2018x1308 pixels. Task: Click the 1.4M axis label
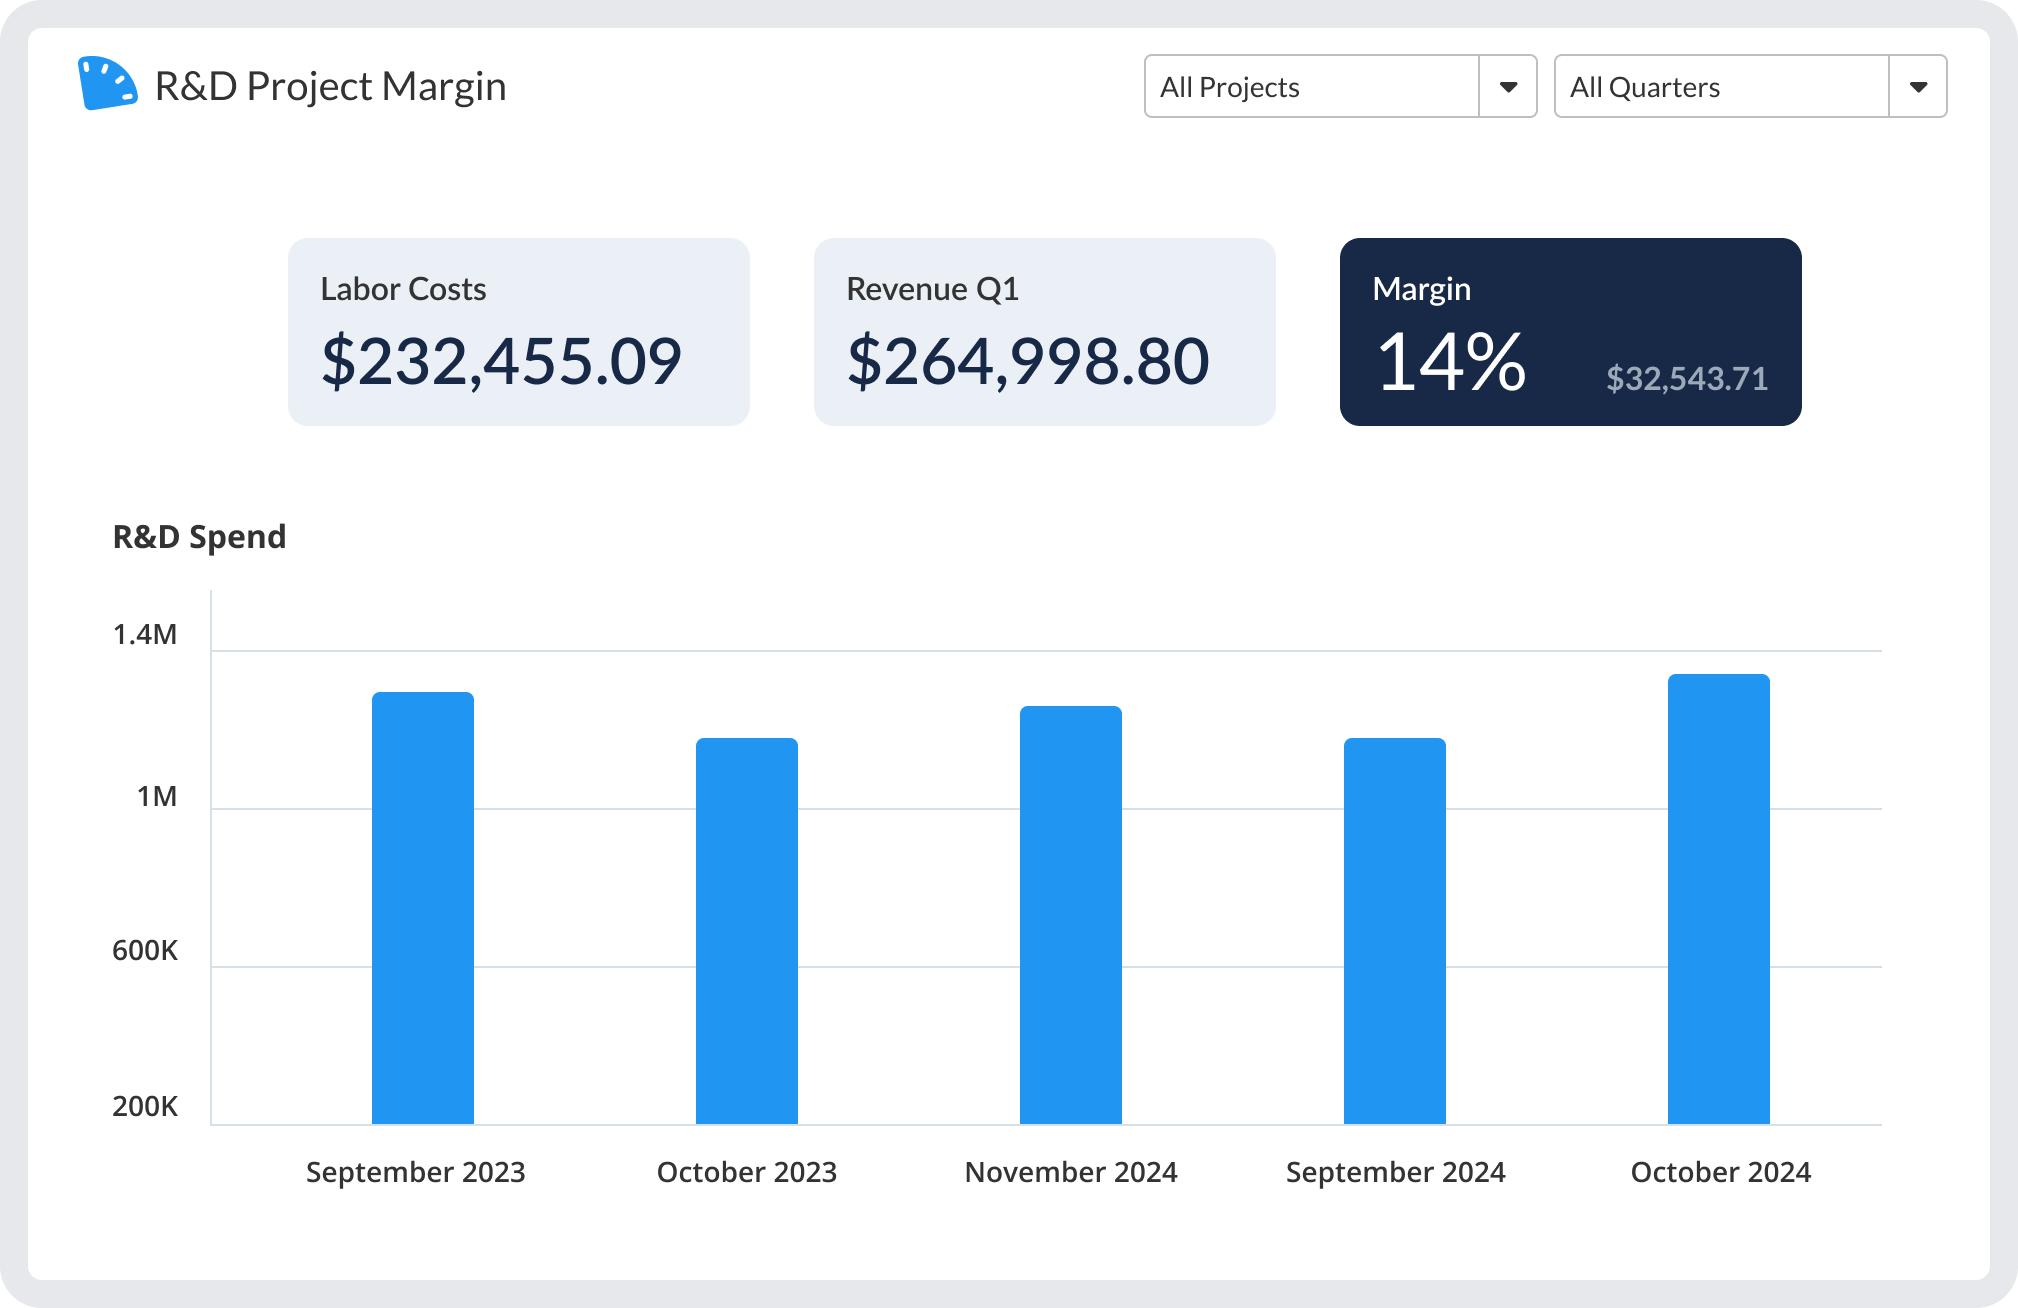click(x=145, y=635)
